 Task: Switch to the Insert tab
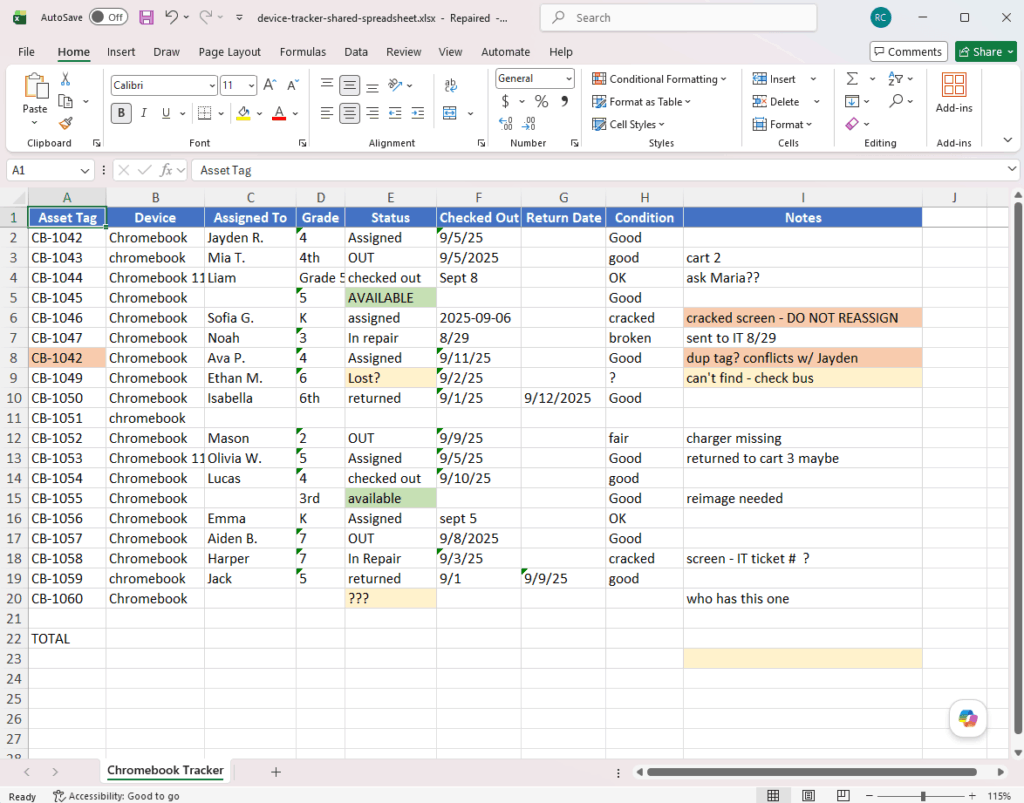tap(121, 52)
